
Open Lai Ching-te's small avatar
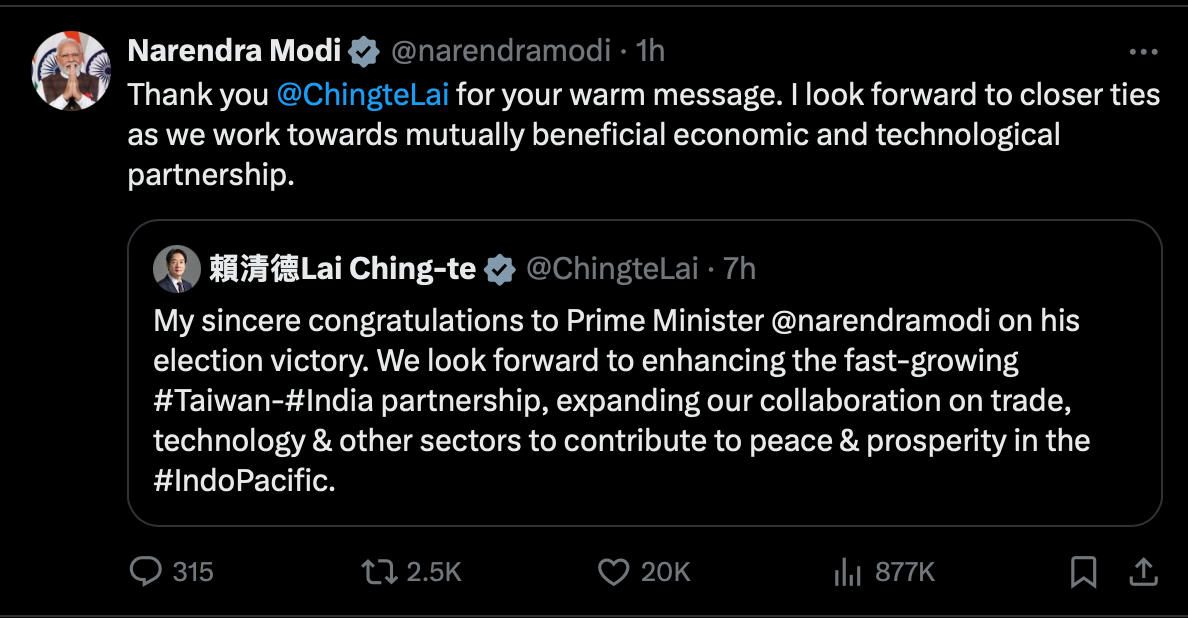(177, 269)
